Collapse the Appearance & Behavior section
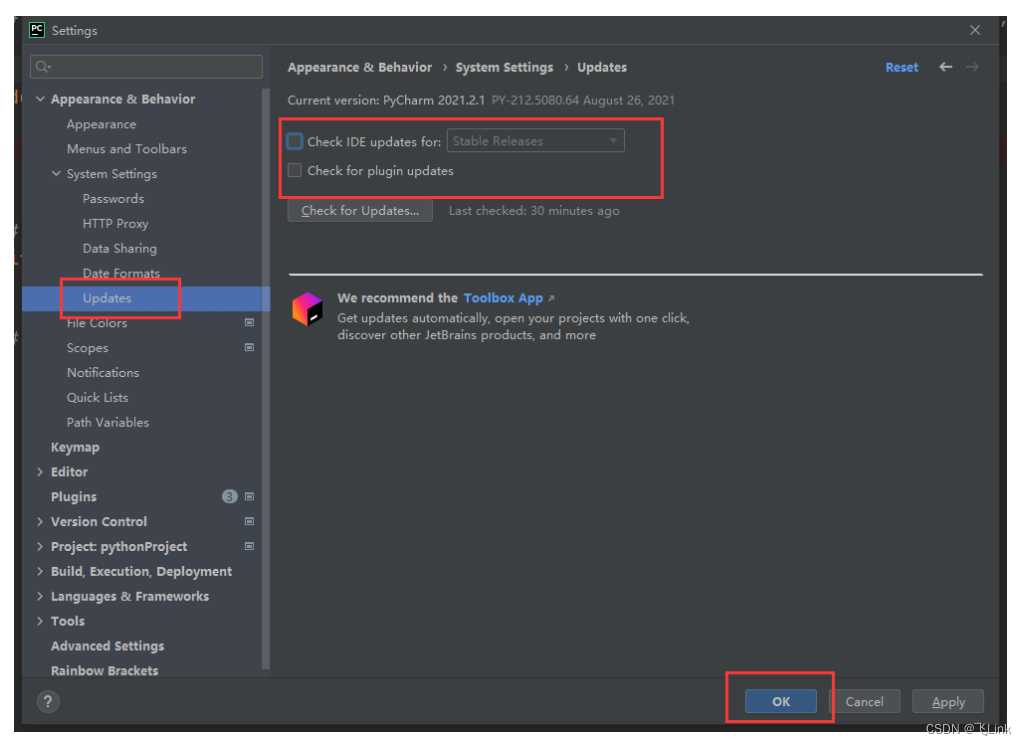Viewport: 1027px width, 745px height. tap(40, 99)
